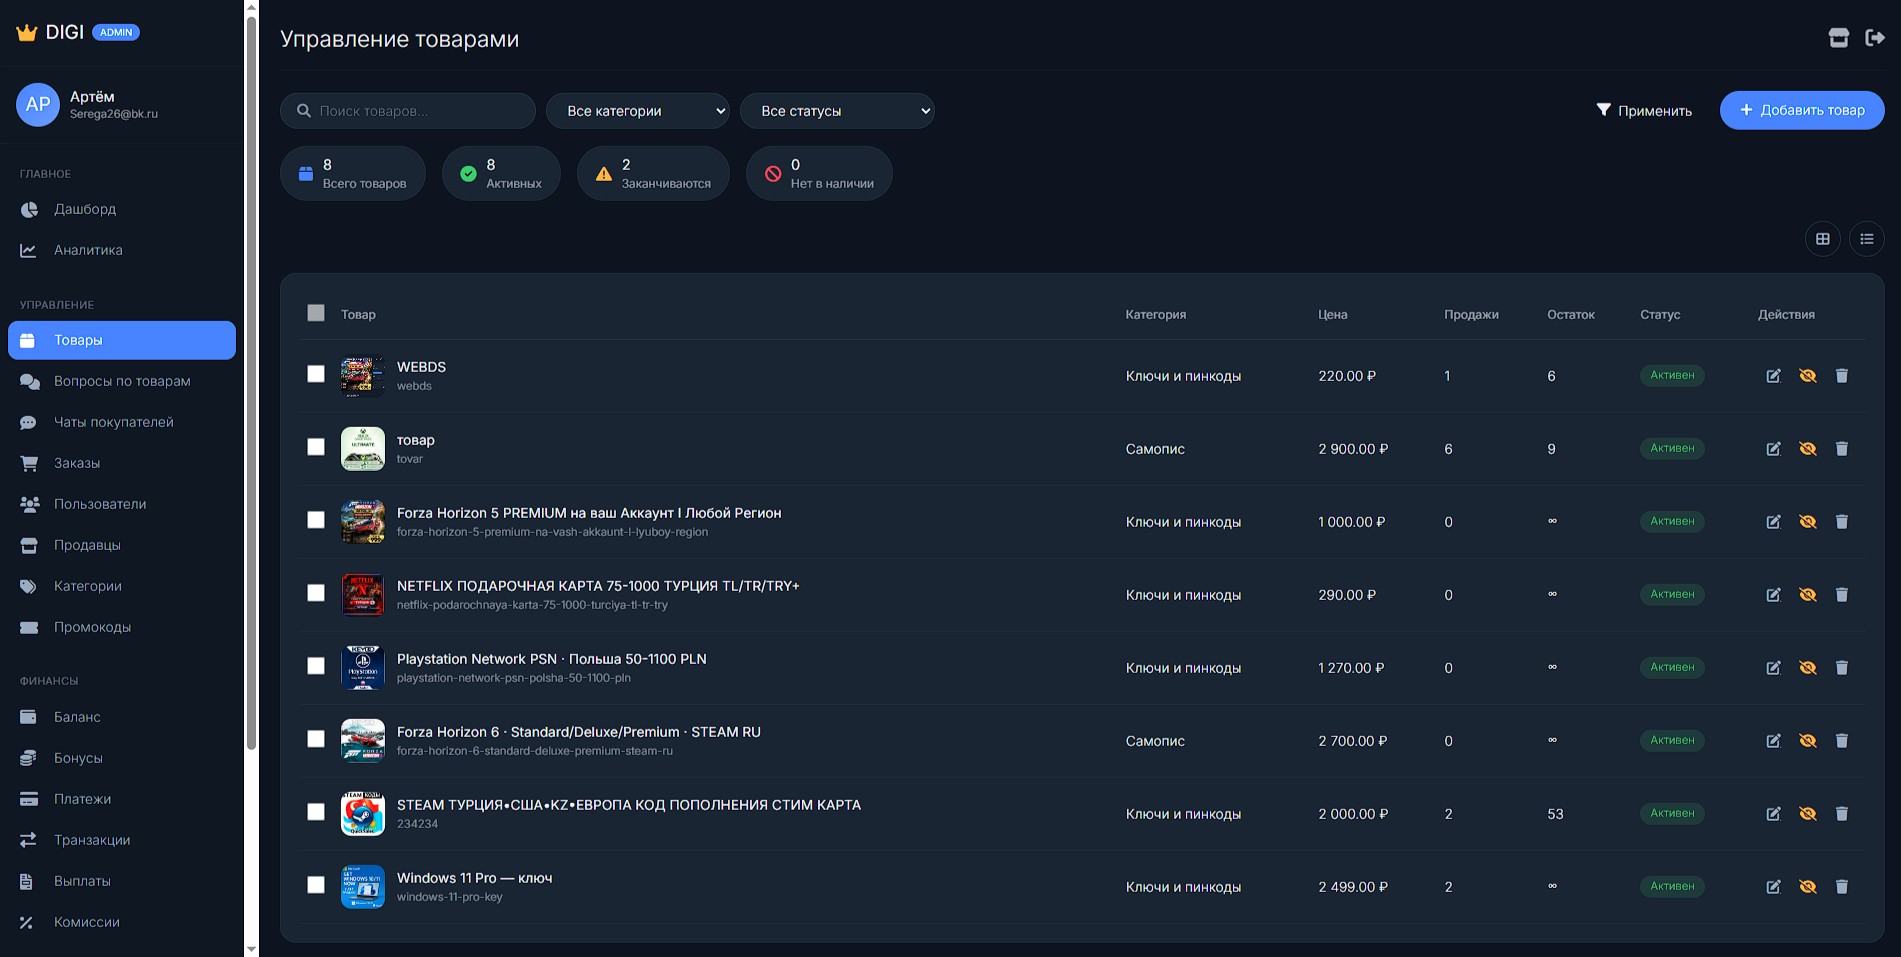Click the Активных stat chip
The width and height of the screenshot is (1901, 957).
click(x=501, y=173)
